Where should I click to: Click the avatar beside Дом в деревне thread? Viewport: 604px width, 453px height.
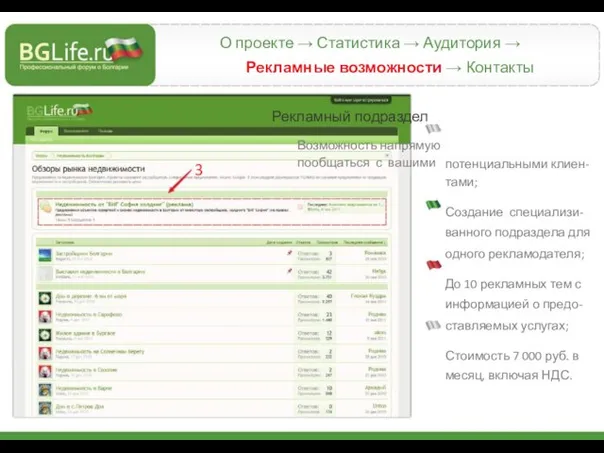[45, 298]
